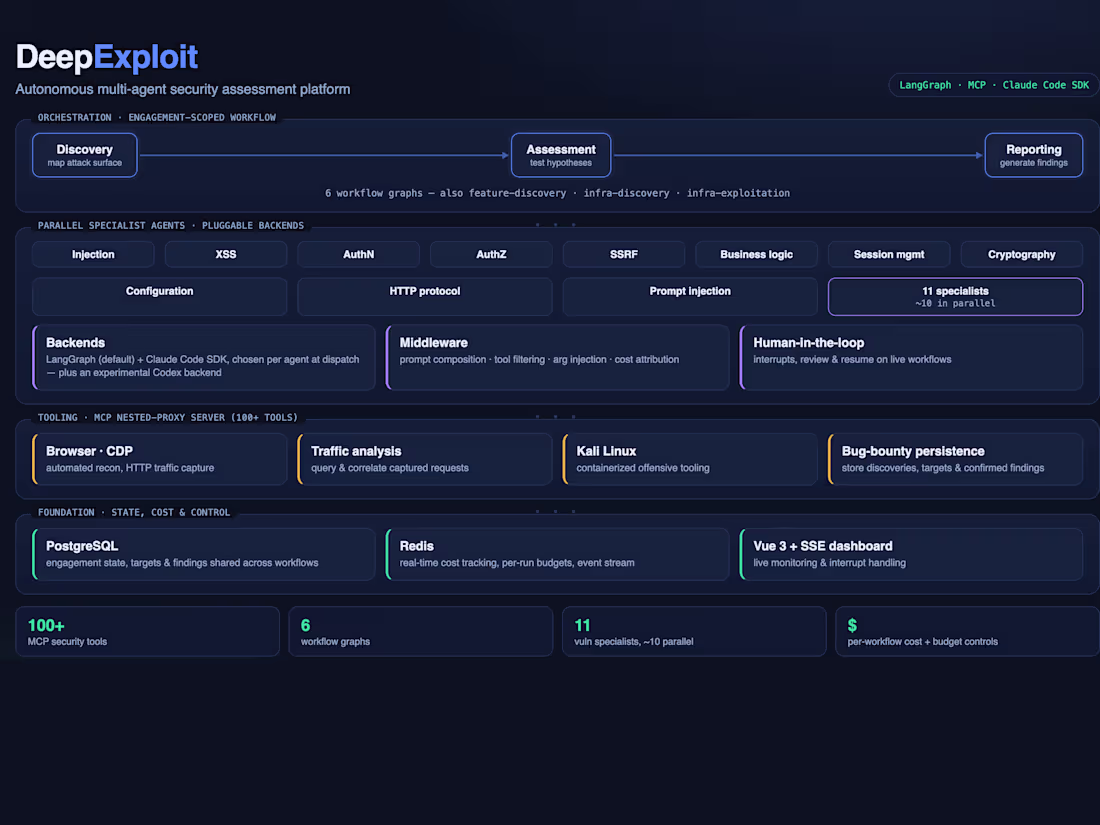Open the Session mgmt specialist agent
Screen dimensions: 1100x825
[889, 254]
